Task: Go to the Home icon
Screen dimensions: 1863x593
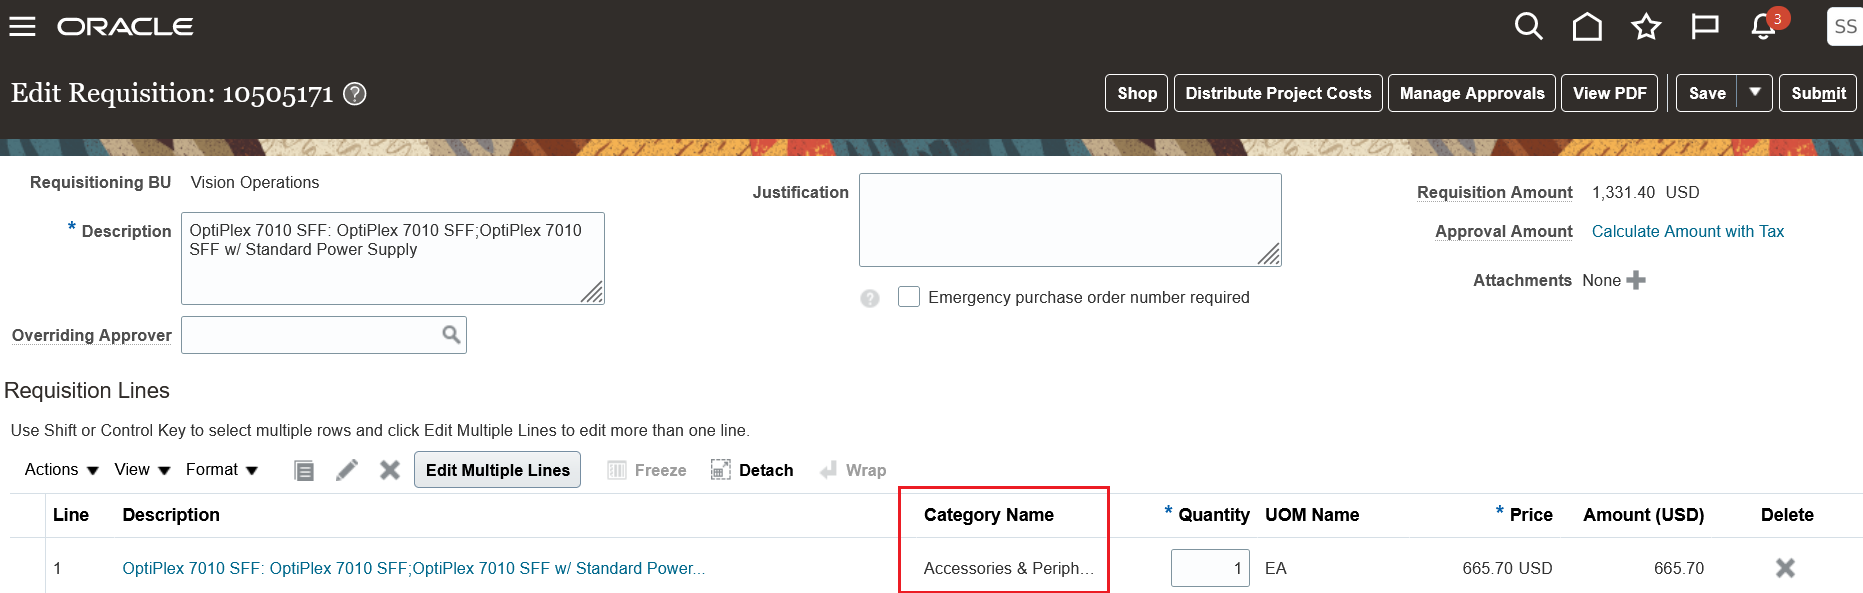Action: [1587, 27]
